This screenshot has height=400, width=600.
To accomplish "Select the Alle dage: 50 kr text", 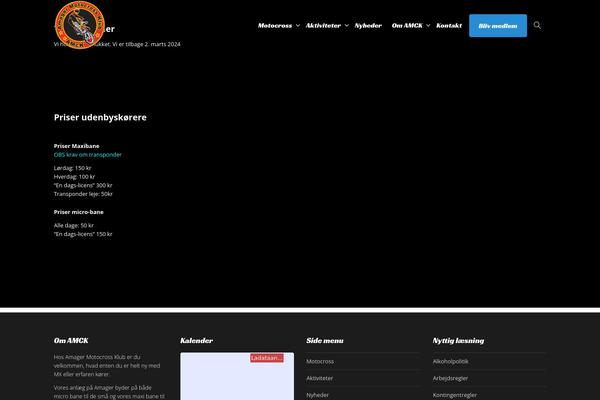I will click(x=73, y=225).
